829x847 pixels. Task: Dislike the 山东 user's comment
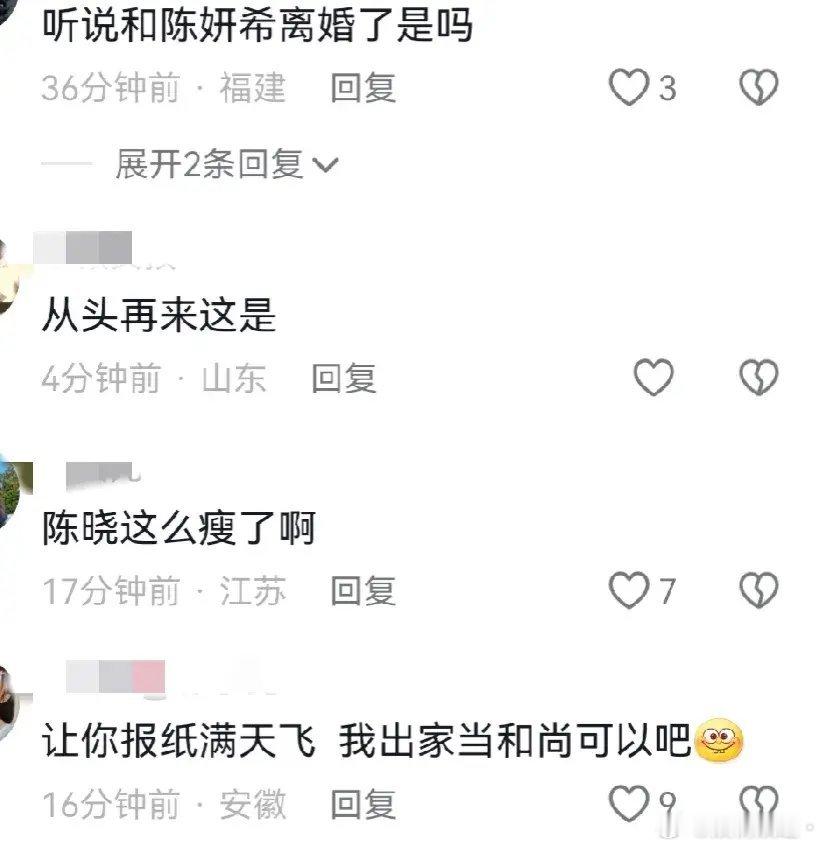pyautogui.click(x=758, y=377)
